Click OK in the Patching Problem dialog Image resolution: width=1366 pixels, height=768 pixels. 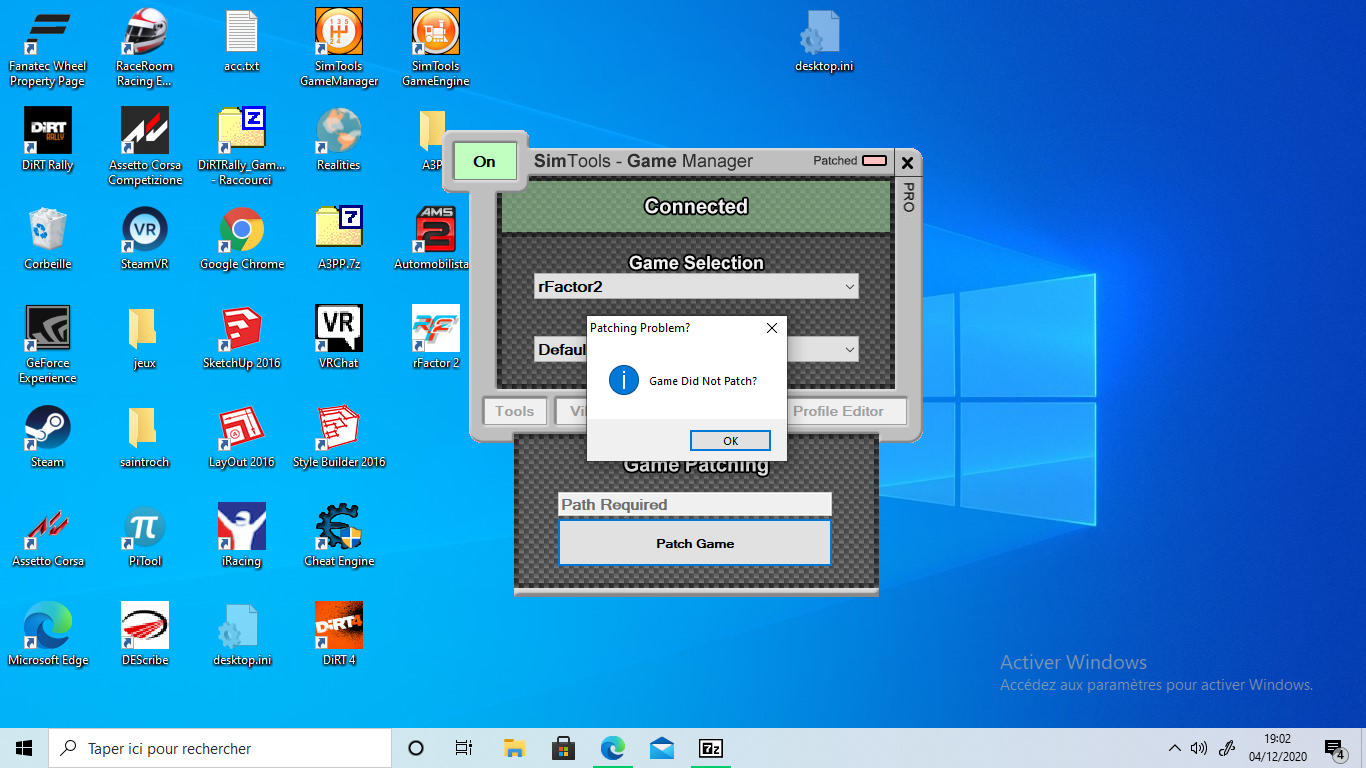730,441
